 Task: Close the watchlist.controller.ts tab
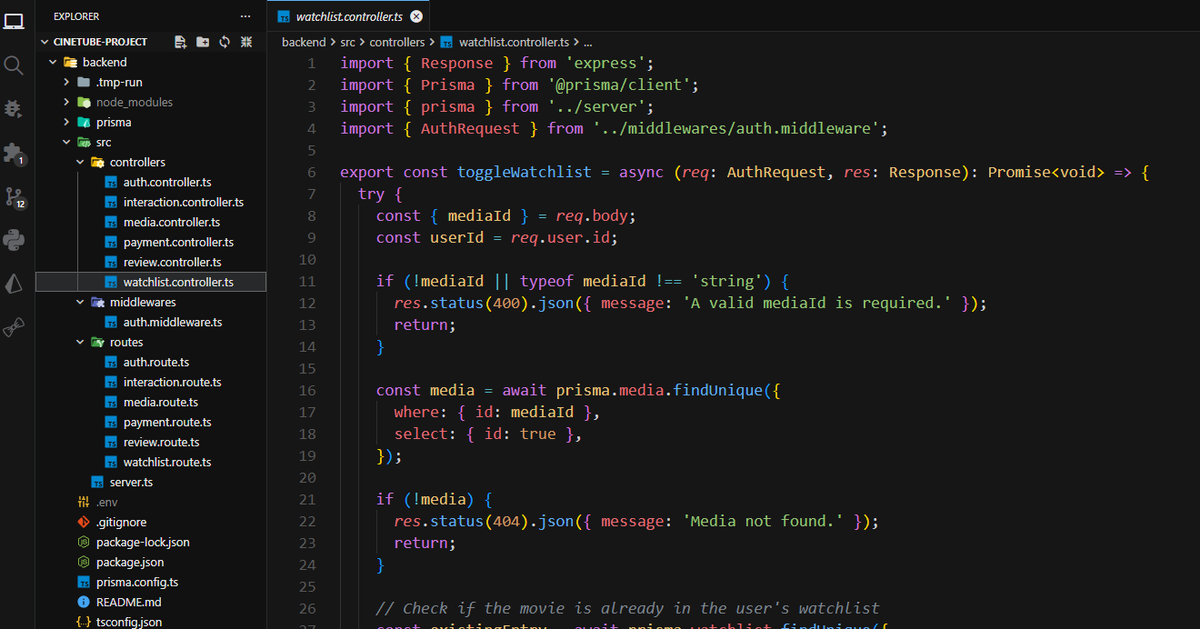[416, 16]
